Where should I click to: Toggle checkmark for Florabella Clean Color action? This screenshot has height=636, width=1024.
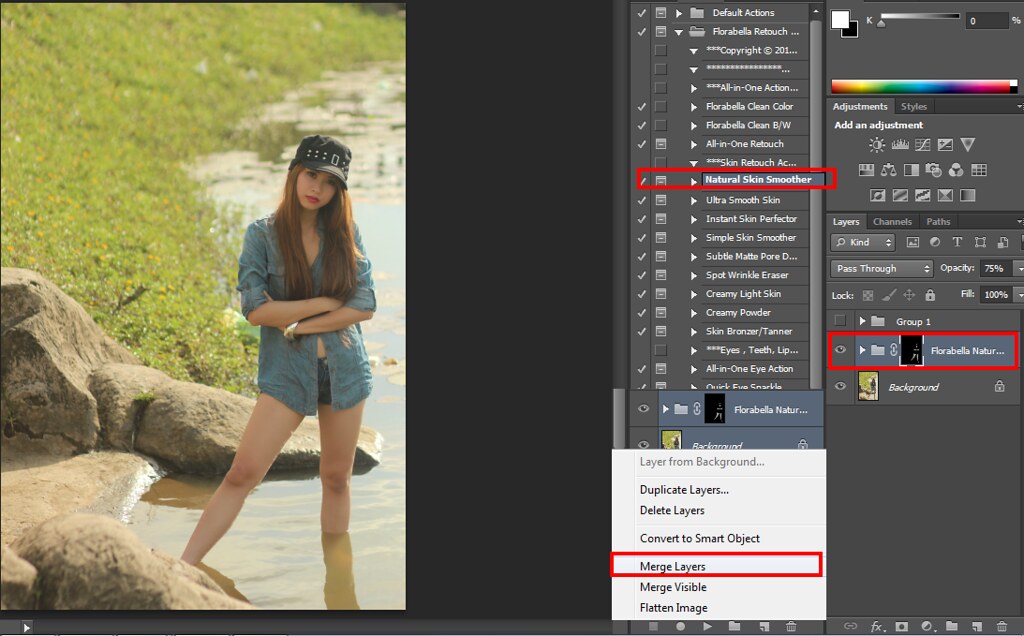coord(642,106)
